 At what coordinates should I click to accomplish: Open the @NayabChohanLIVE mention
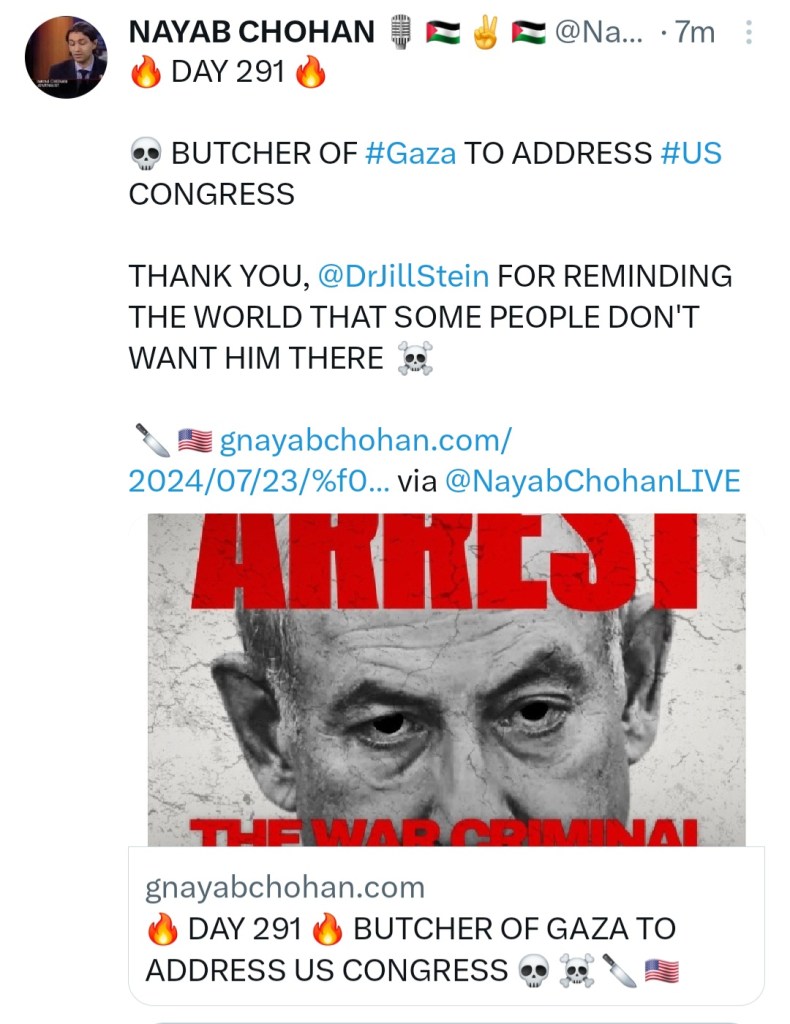pyautogui.click(x=593, y=481)
